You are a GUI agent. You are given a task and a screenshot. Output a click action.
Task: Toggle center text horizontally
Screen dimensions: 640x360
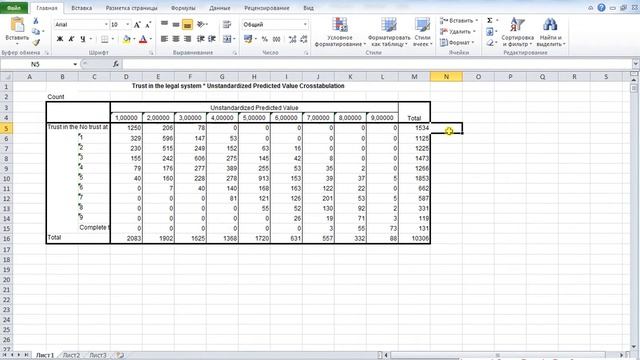point(176,39)
